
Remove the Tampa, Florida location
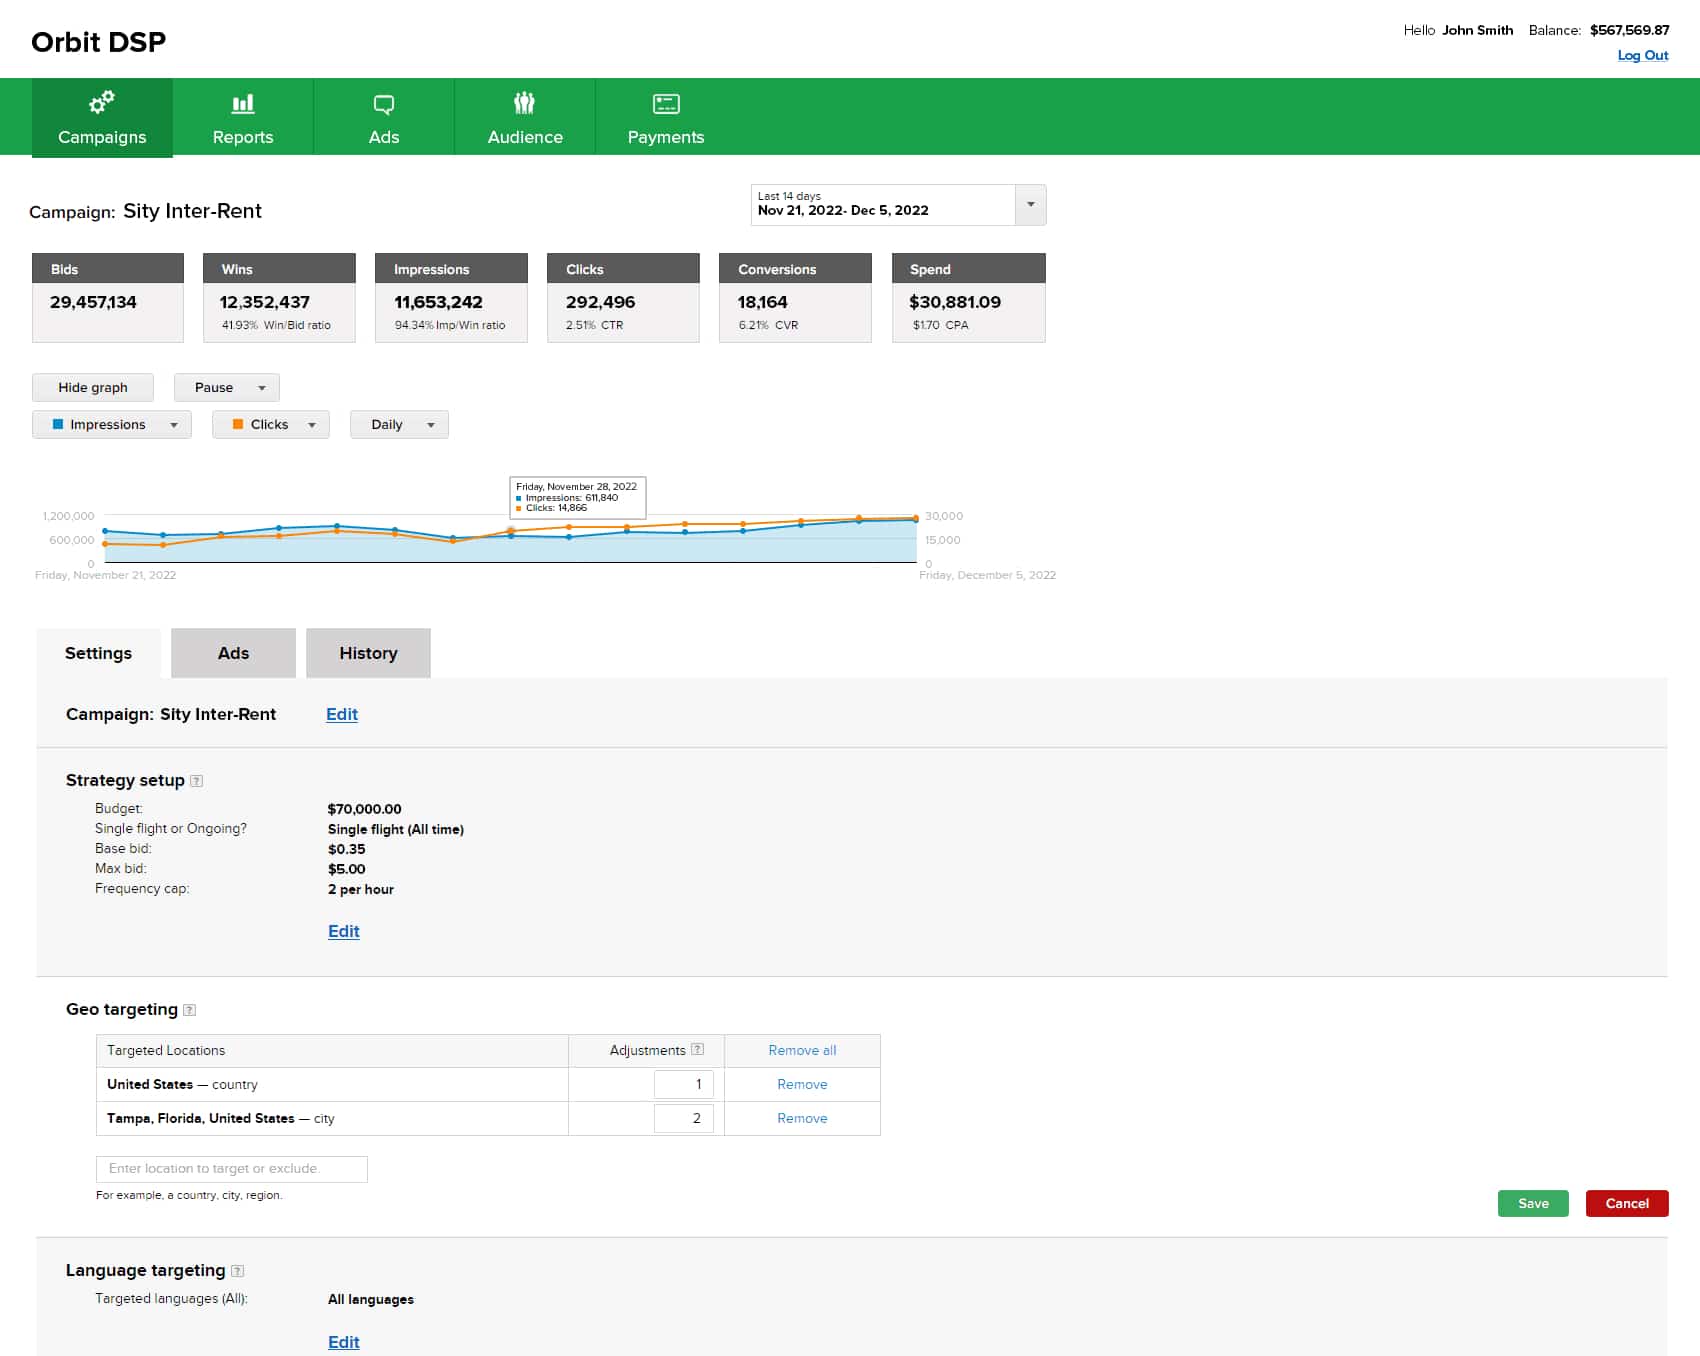(x=802, y=1118)
